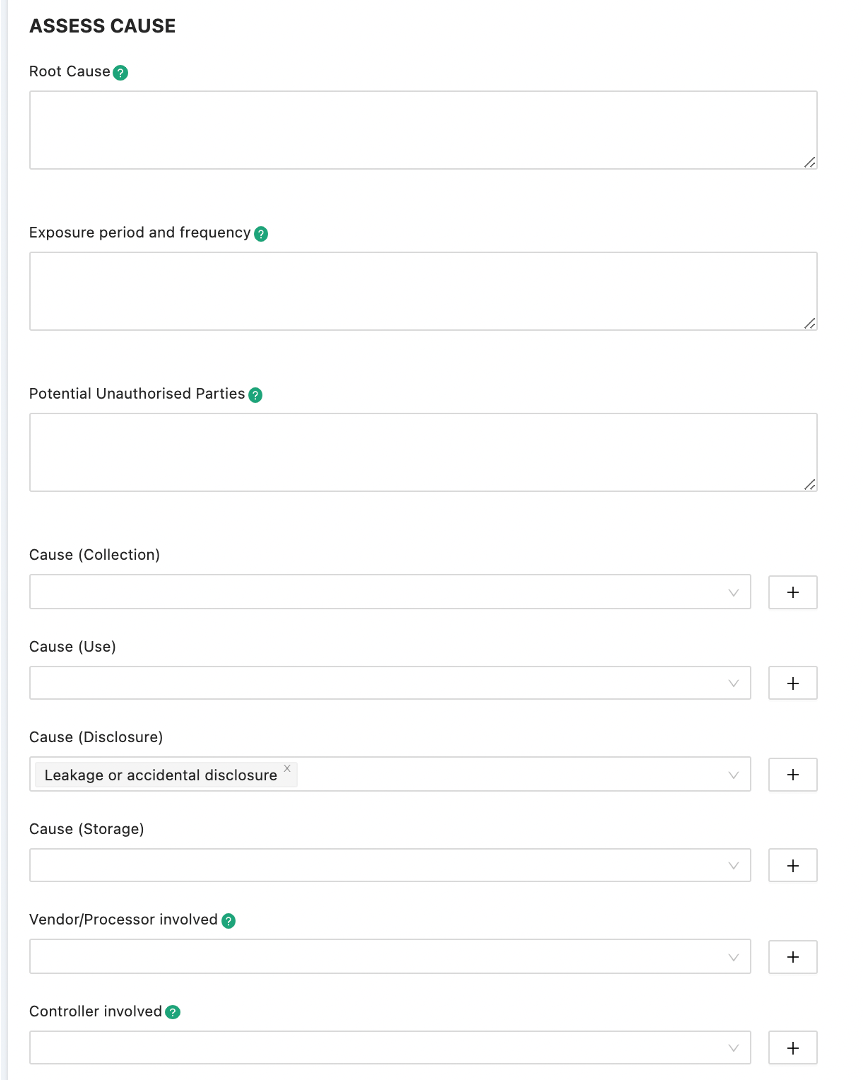The image size is (864, 1080).
Task: Click help icon next to Root Cause
Action: pyautogui.click(x=121, y=73)
